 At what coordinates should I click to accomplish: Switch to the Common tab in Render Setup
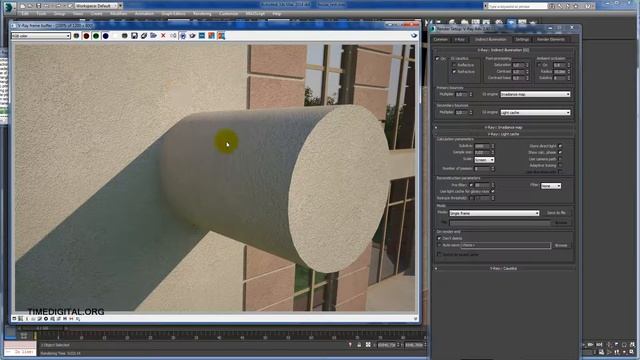440,40
